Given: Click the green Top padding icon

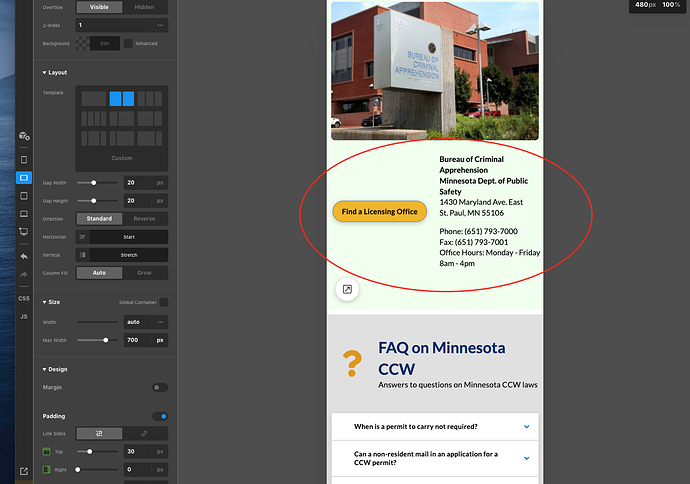Looking at the screenshot, I should 46,451.
